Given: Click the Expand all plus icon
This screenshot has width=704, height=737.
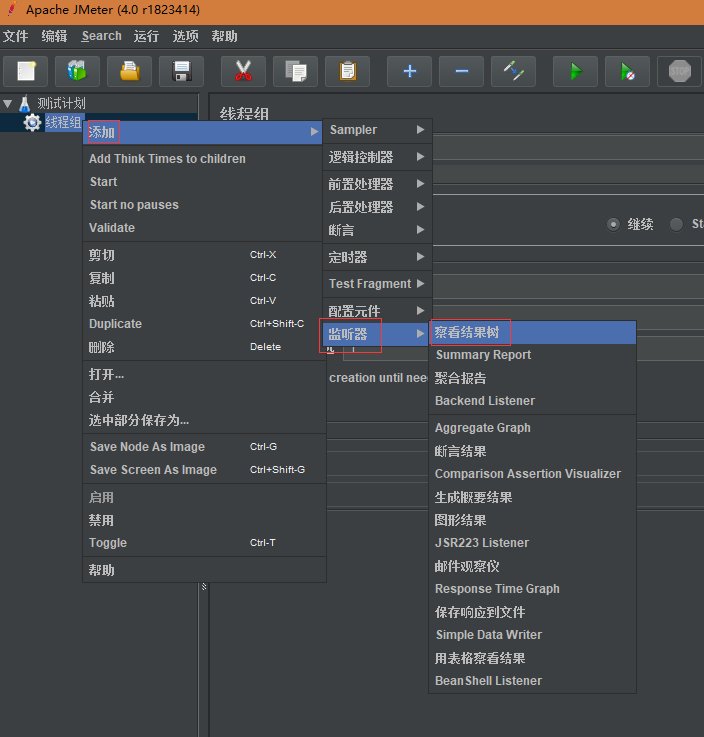Looking at the screenshot, I should click(410, 71).
